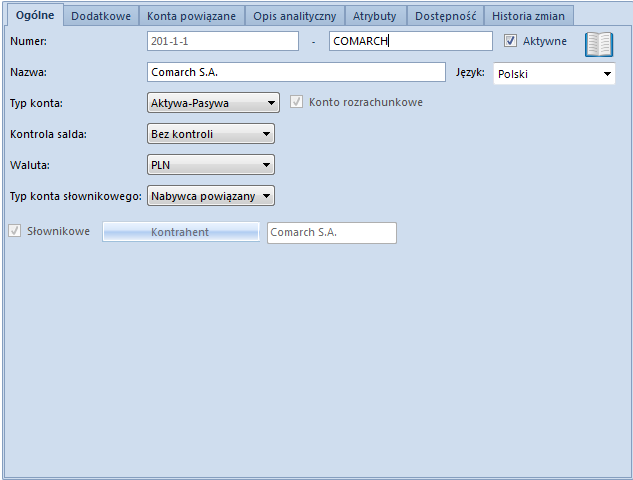
Task: Open the book icon next to Aktywne
Action: (x=599, y=44)
